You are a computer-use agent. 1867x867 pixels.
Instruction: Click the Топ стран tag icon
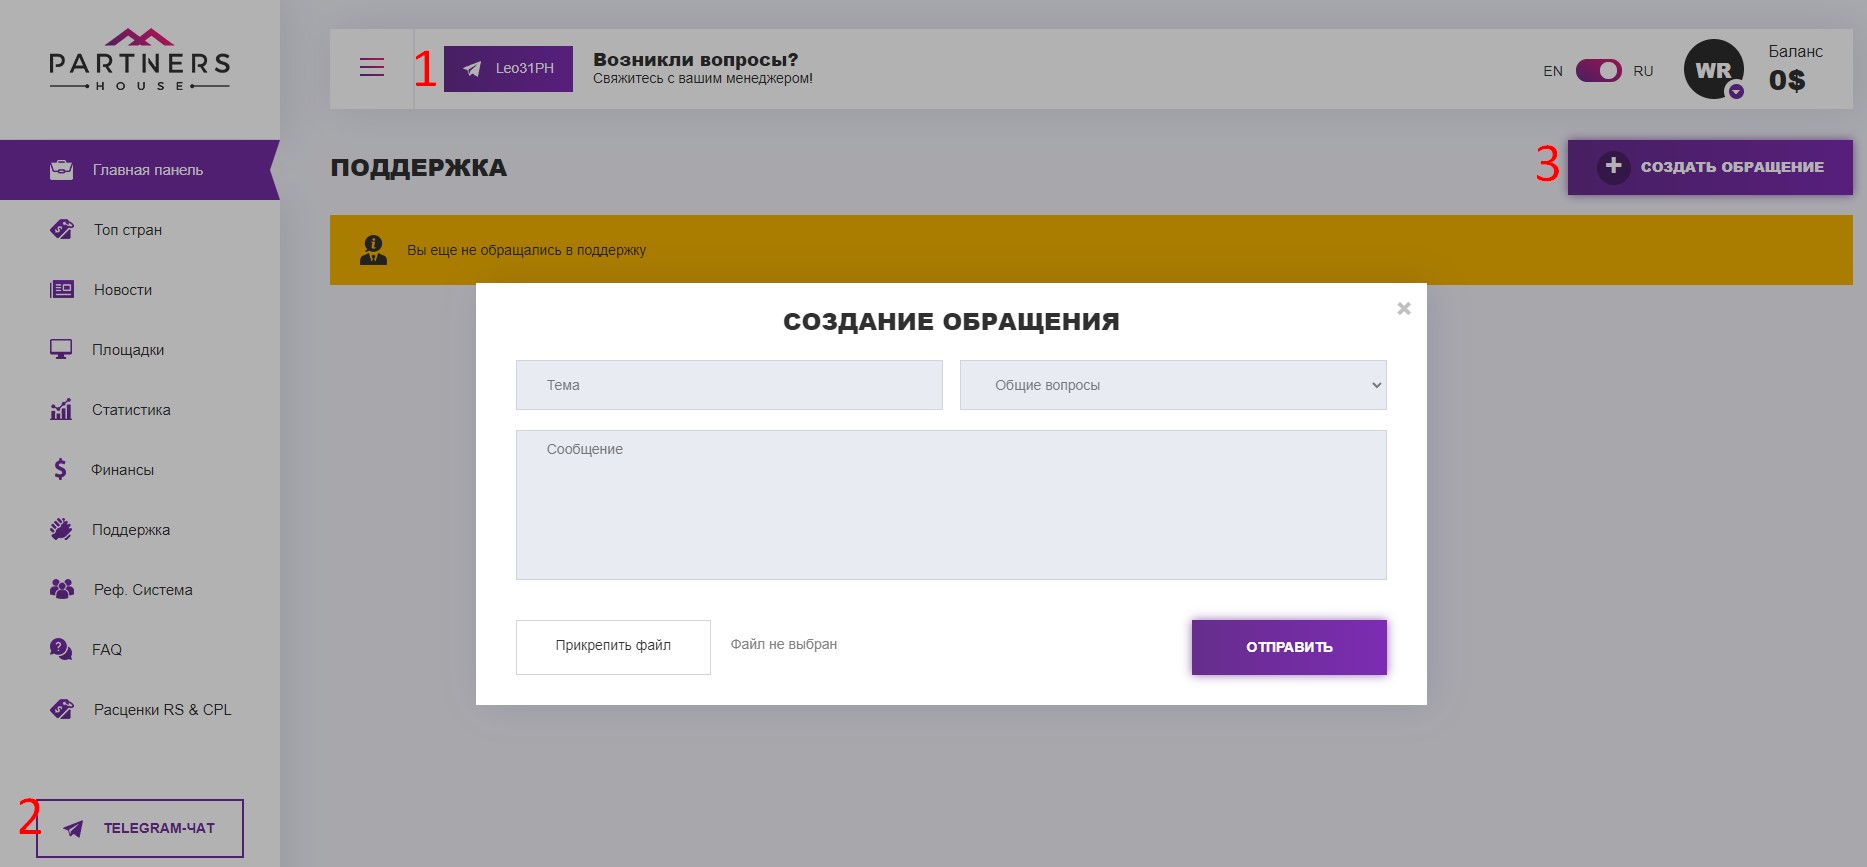pyautogui.click(x=61, y=230)
